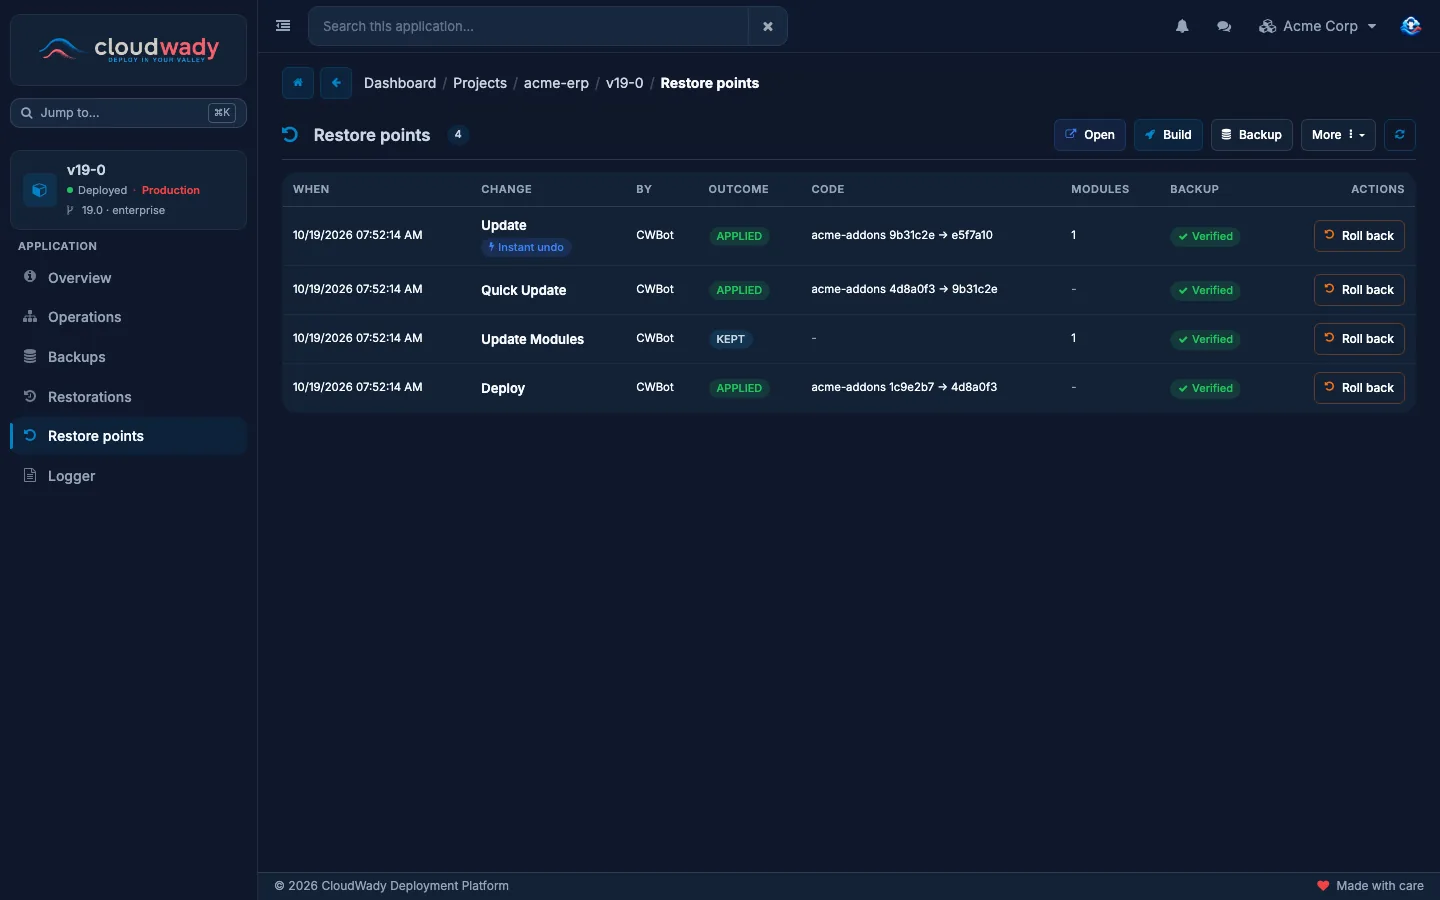
Task: Click the CHANGE column header
Action: click(x=506, y=189)
